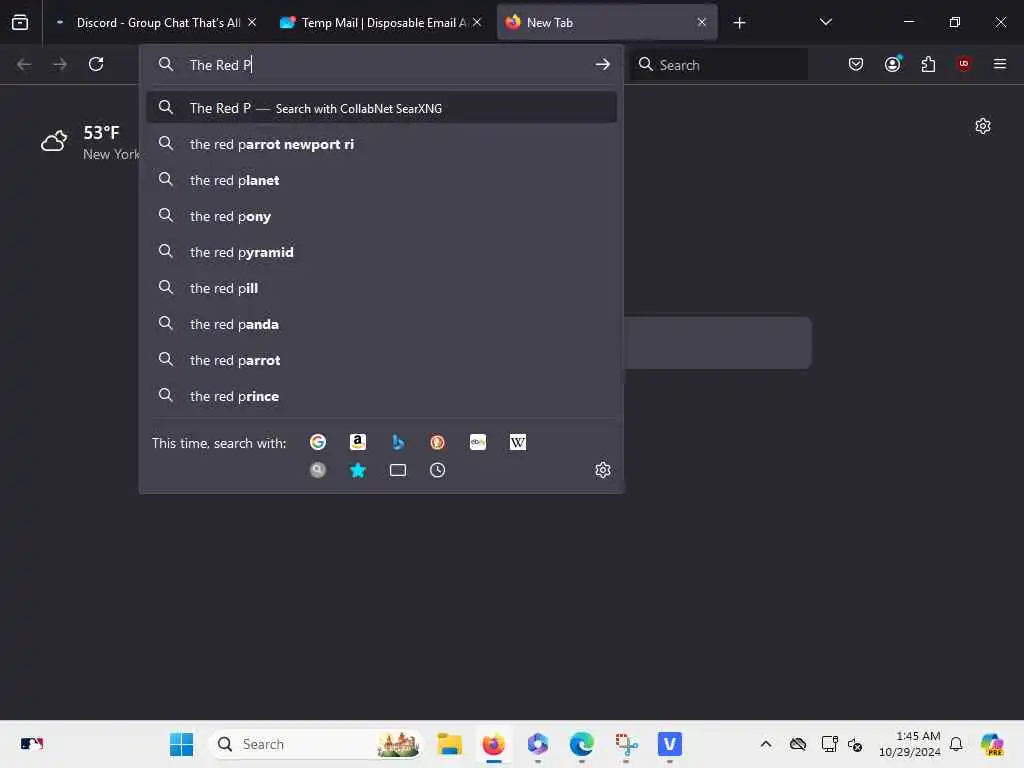Open Microsoft Edge from taskbar
This screenshot has height=768, width=1024.
click(581, 744)
